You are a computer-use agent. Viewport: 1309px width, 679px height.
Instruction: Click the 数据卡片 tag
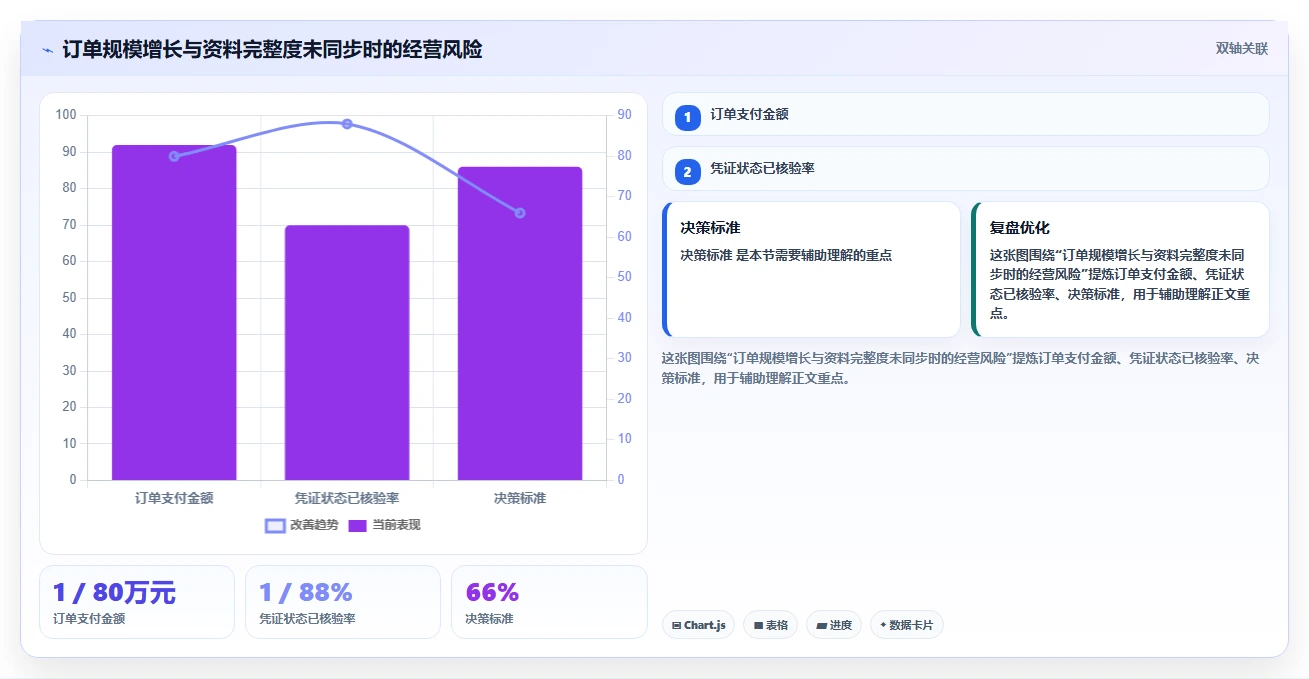(906, 625)
